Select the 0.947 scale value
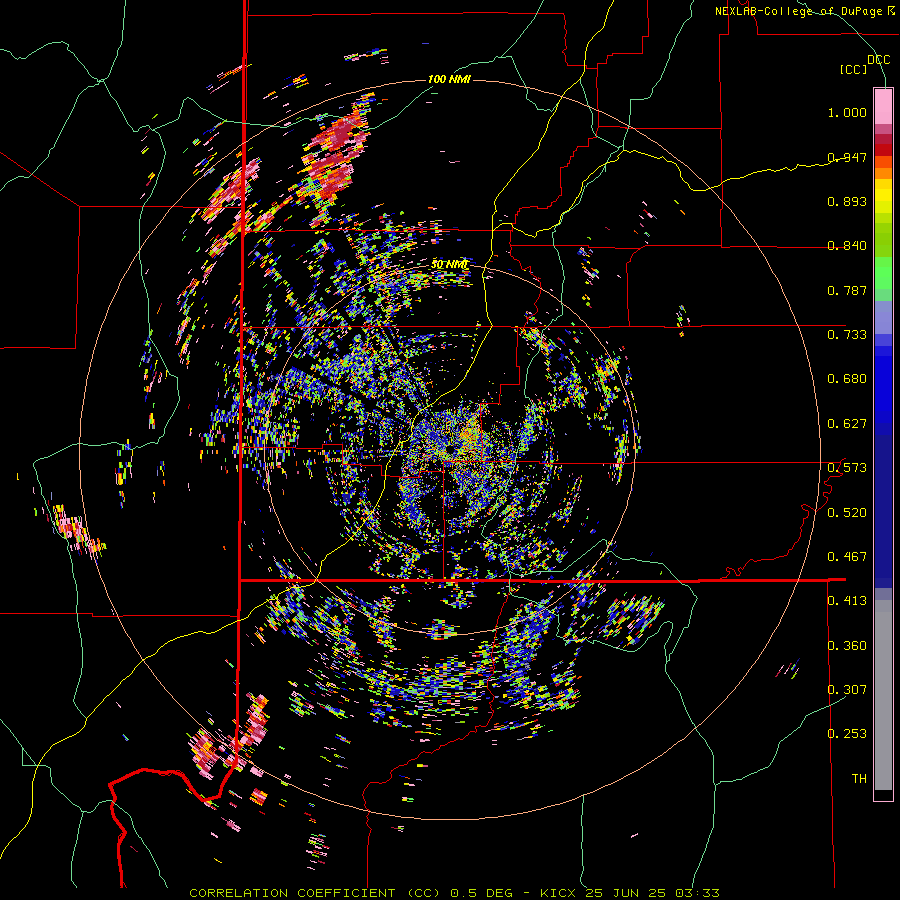The image size is (900, 900). pos(847,157)
